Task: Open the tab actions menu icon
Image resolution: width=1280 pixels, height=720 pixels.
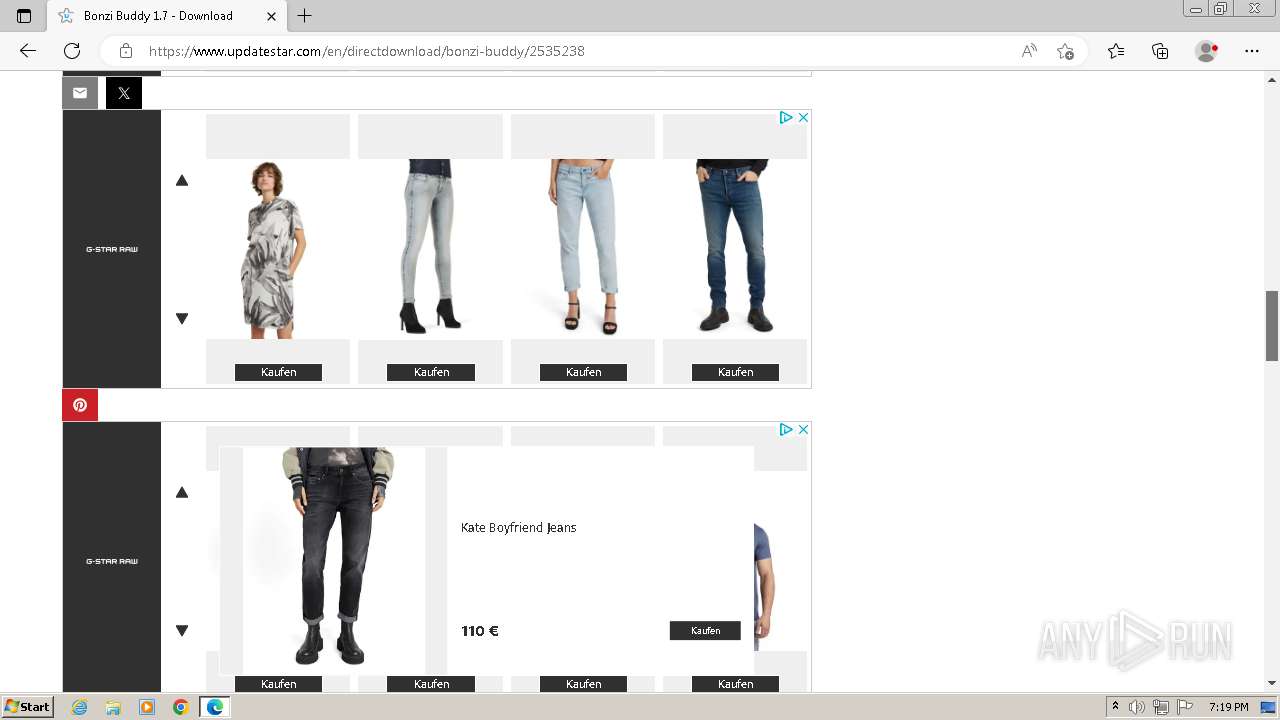Action: (24, 16)
